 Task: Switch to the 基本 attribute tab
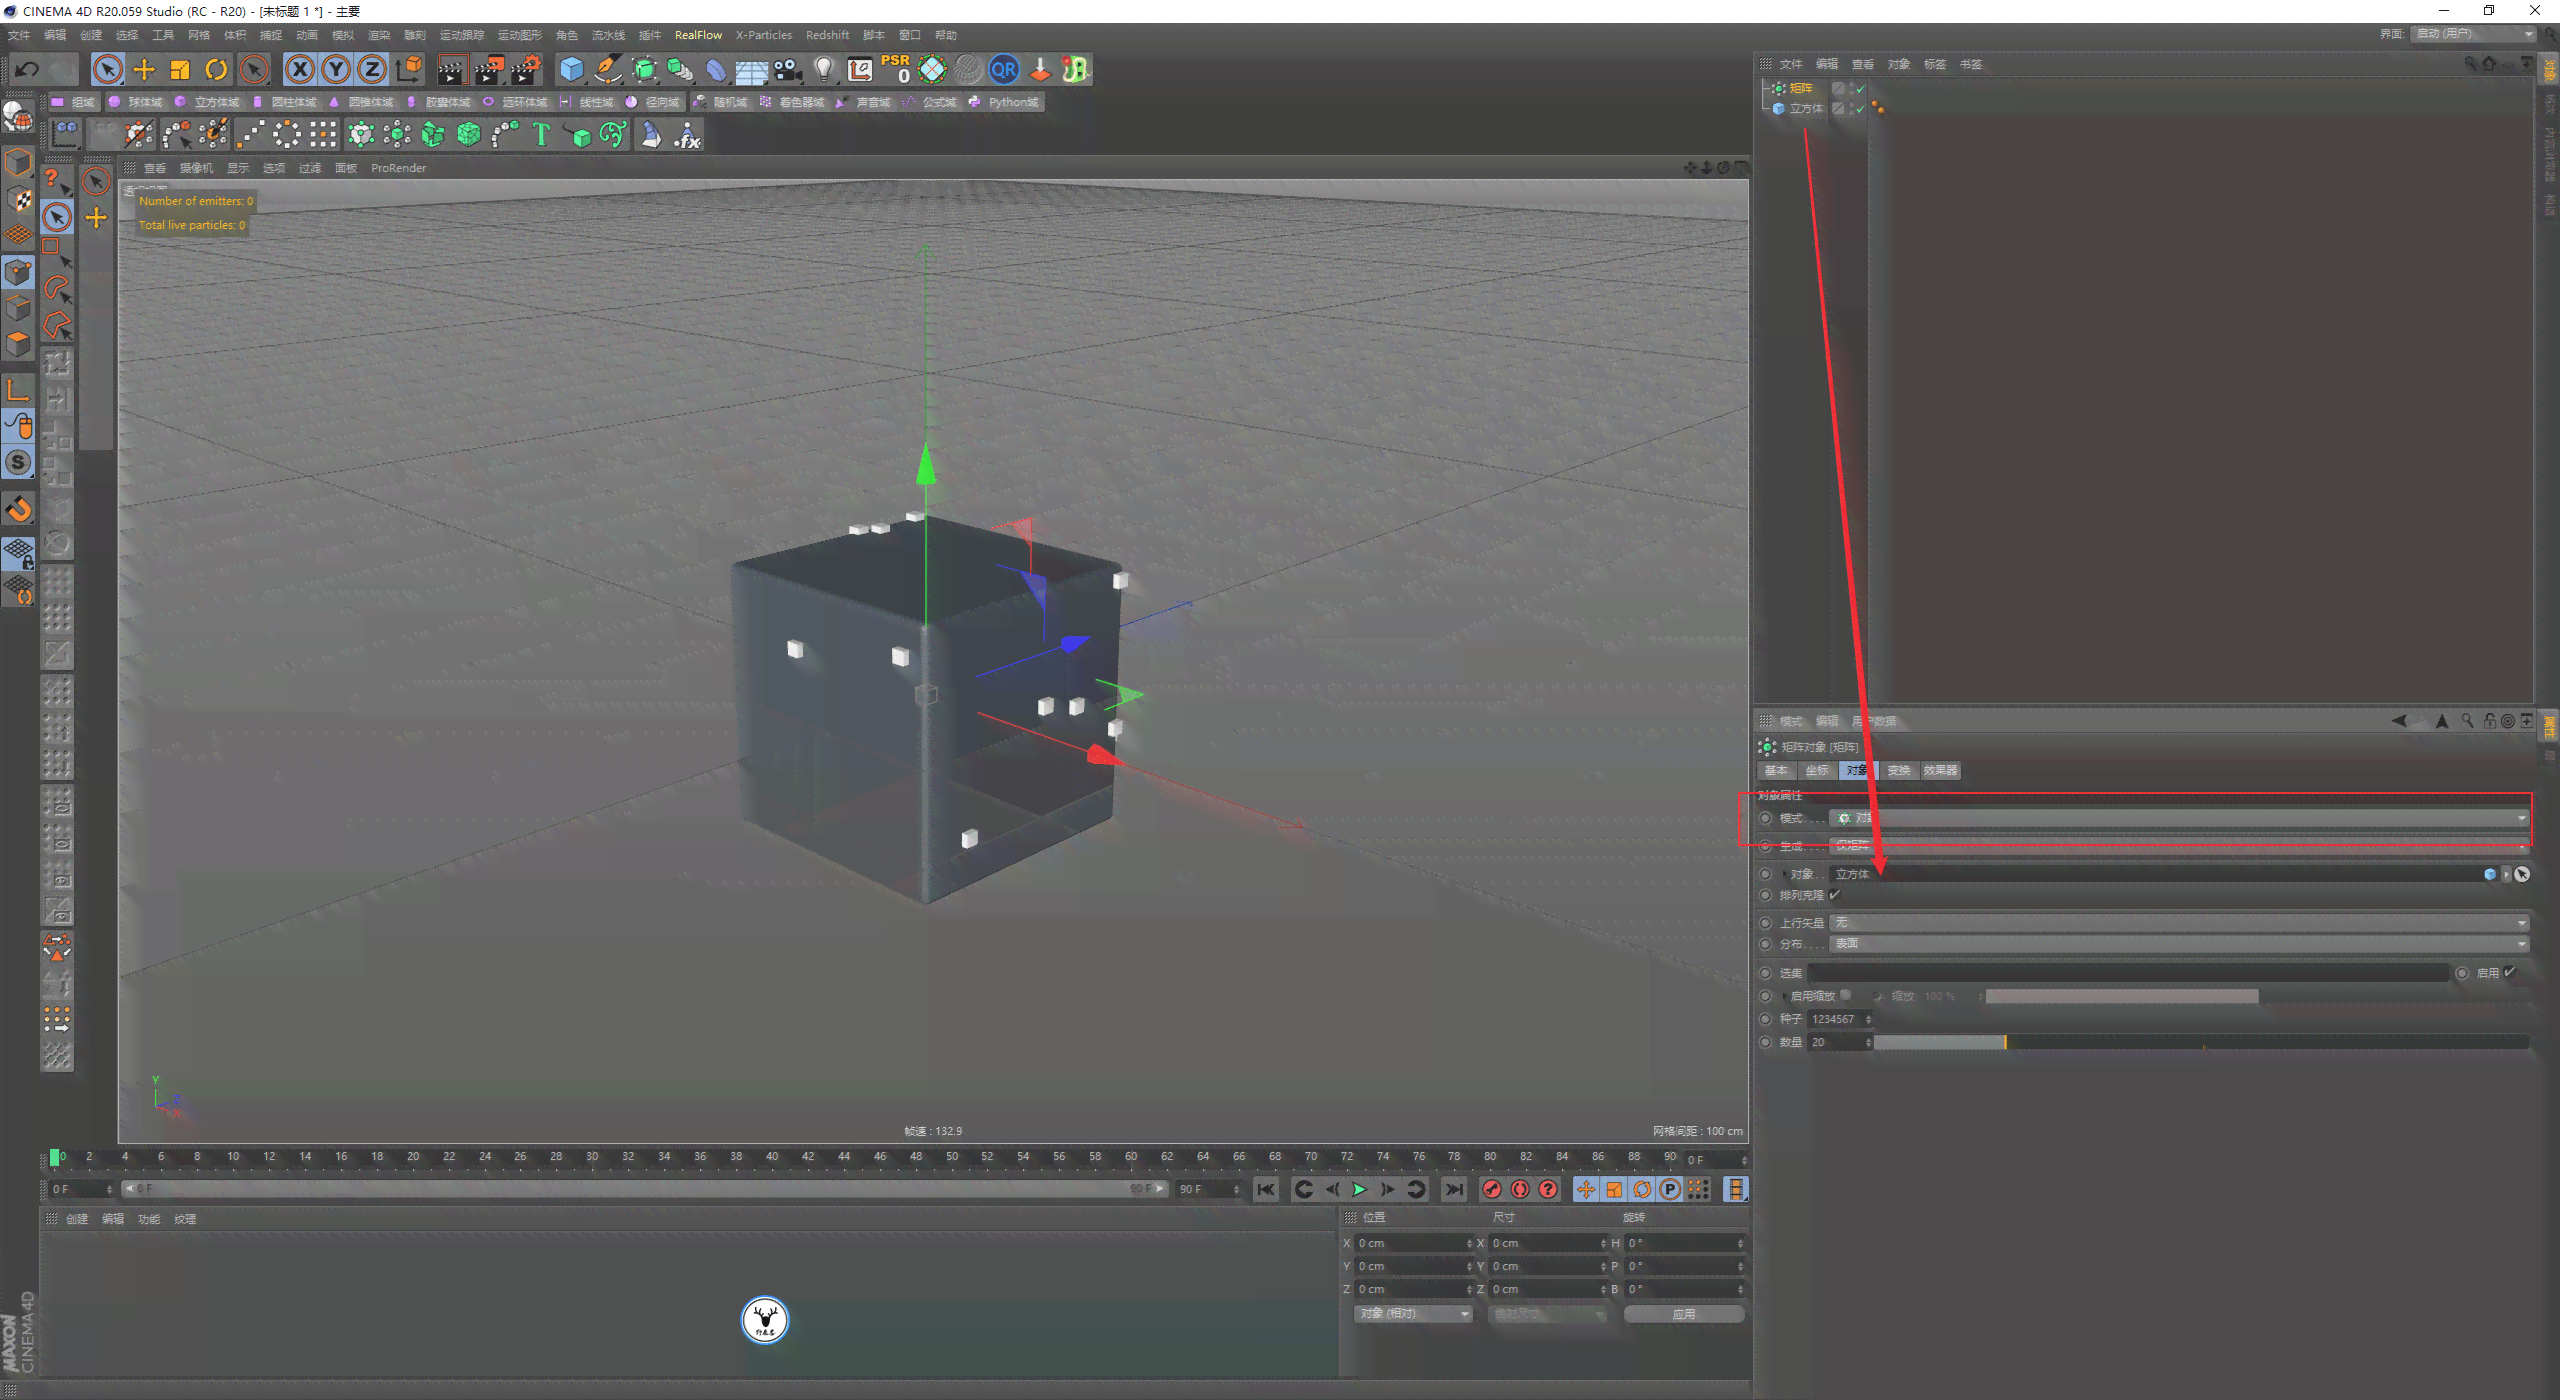click(x=1776, y=770)
